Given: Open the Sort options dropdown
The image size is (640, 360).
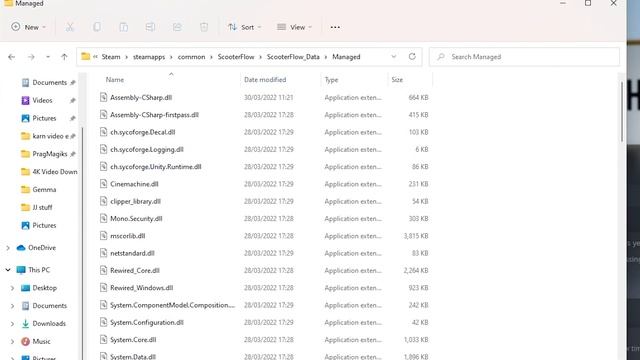Looking at the screenshot, I should (x=244, y=27).
